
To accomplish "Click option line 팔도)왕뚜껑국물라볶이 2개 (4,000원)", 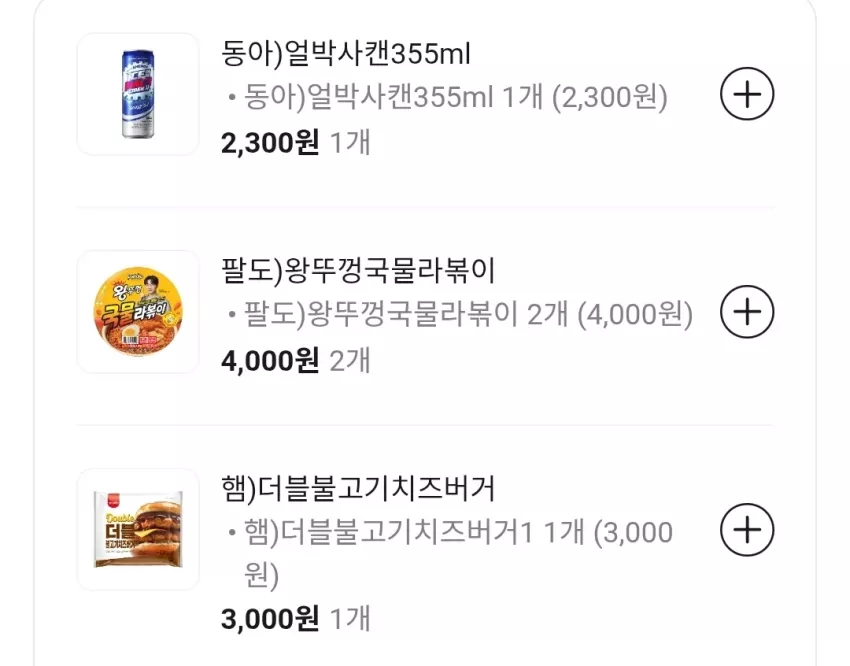I will (x=461, y=315).
